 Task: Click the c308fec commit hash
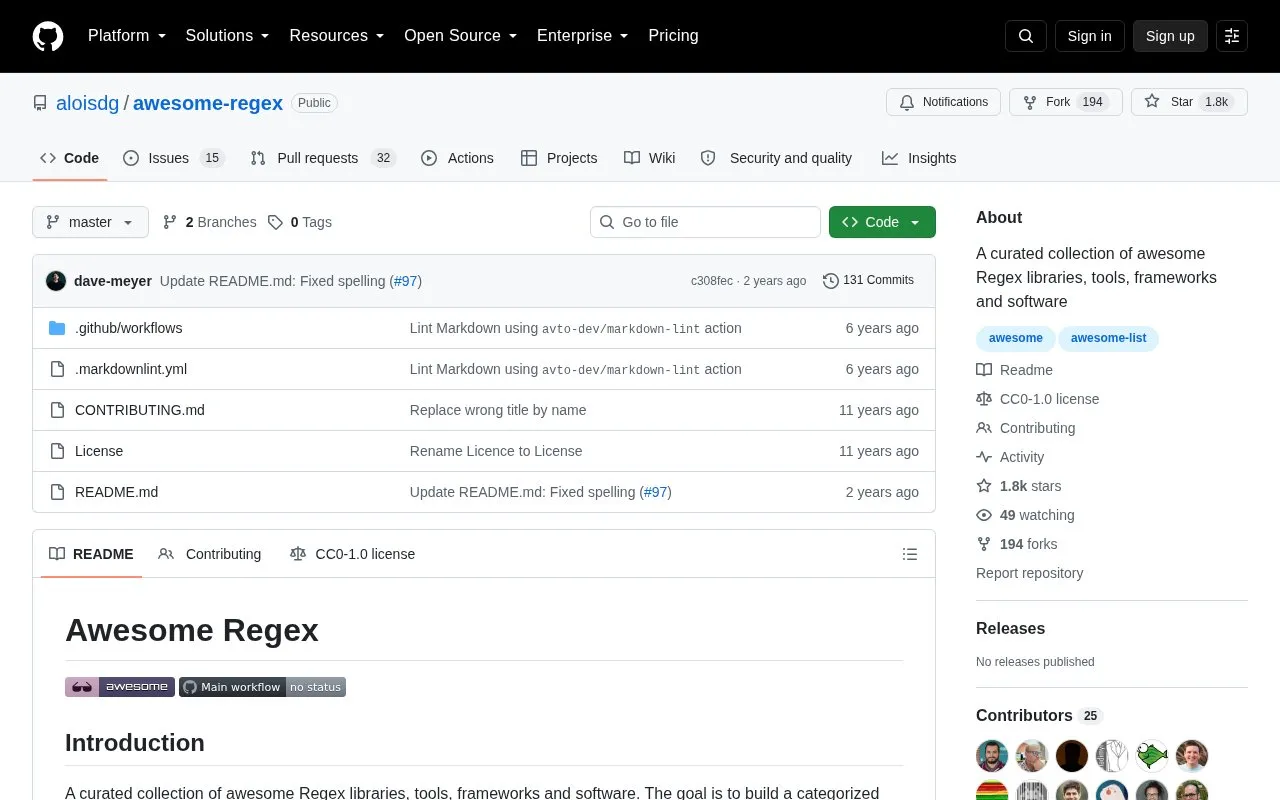712,281
